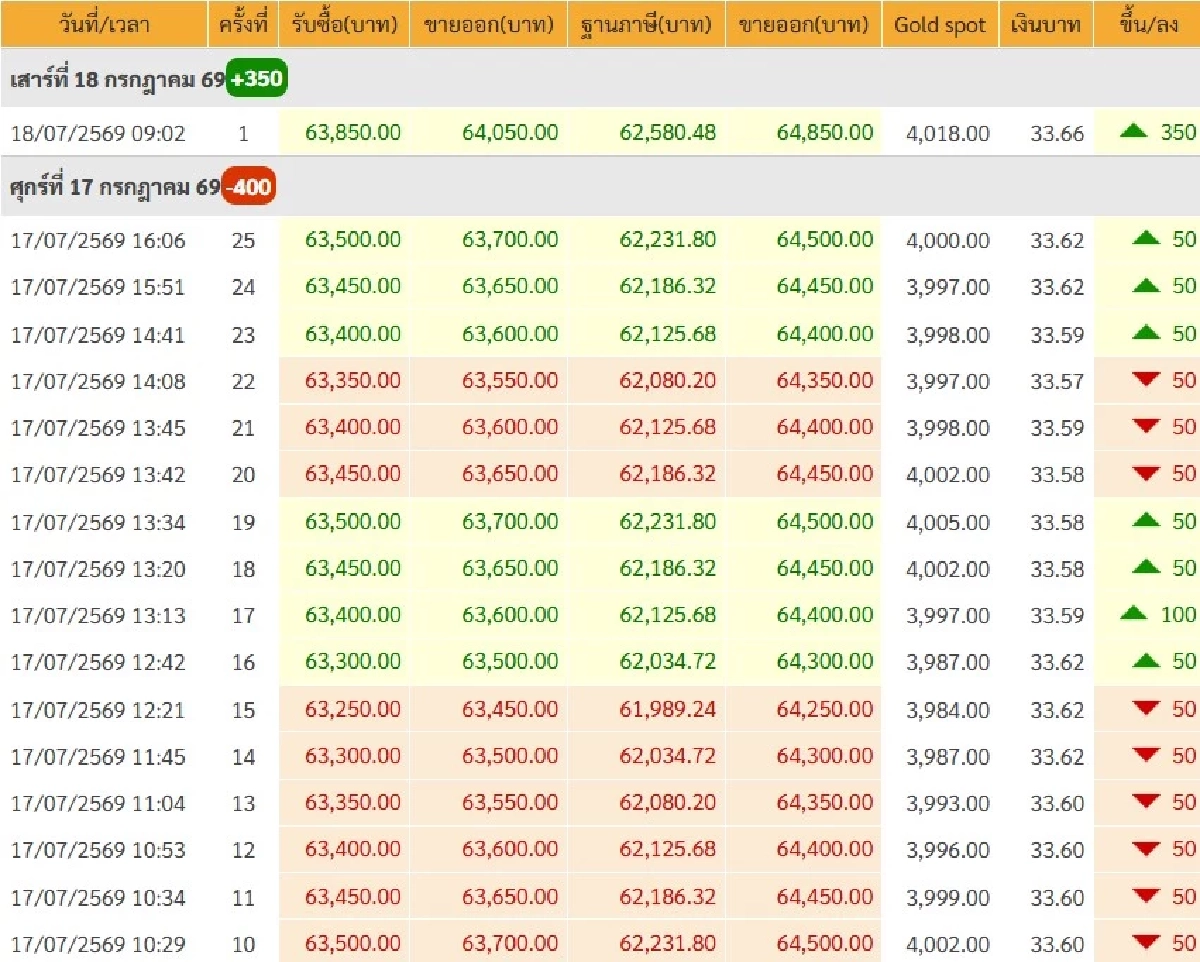Image resolution: width=1200 pixels, height=962 pixels.
Task: Click the green +350 badge
Action: (x=256, y=79)
